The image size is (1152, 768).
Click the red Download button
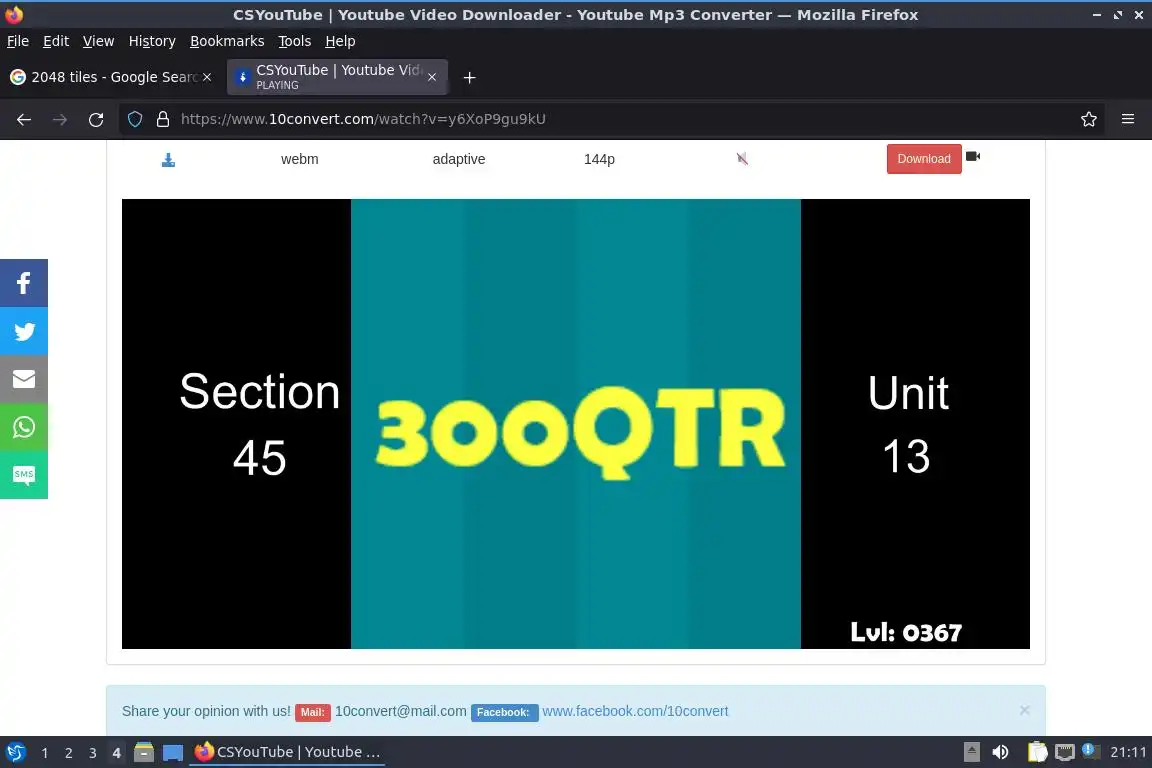point(924,159)
